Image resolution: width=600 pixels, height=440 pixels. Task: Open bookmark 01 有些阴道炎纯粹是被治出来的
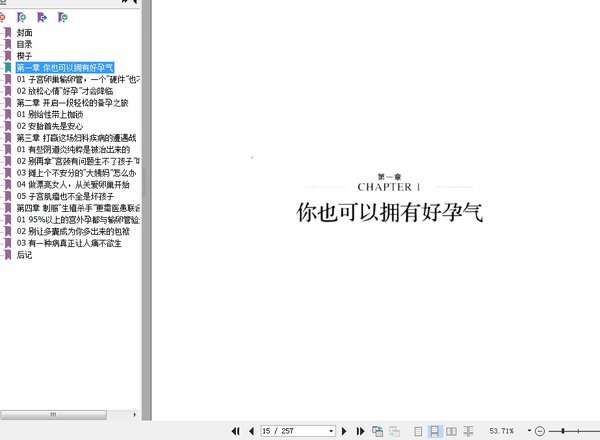point(73,150)
